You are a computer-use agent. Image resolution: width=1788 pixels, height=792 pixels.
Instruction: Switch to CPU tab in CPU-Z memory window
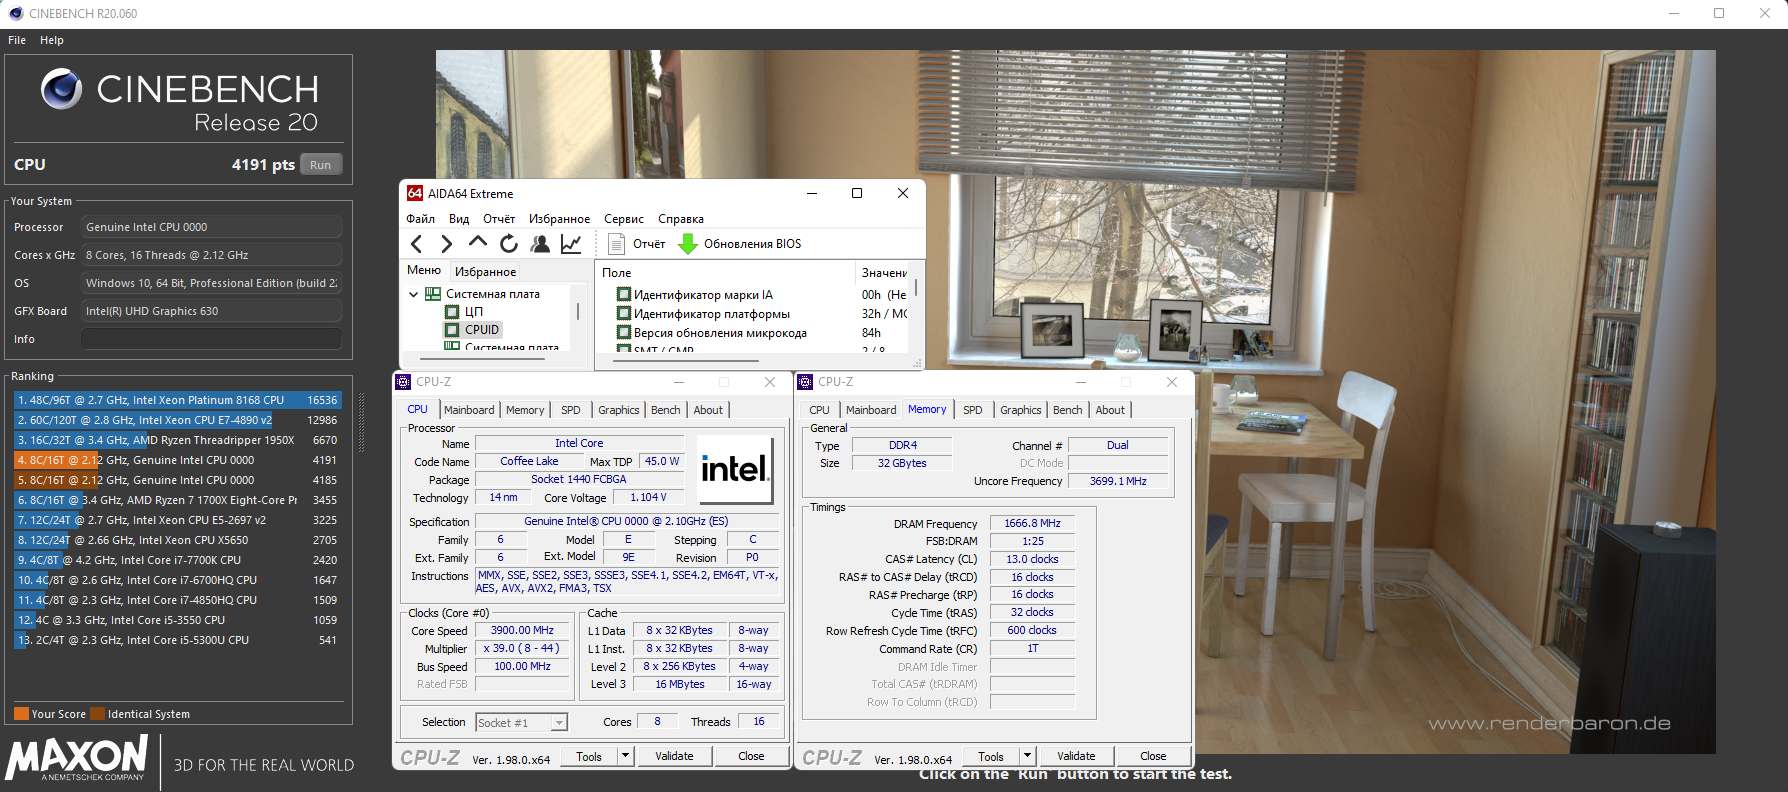point(819,410)
